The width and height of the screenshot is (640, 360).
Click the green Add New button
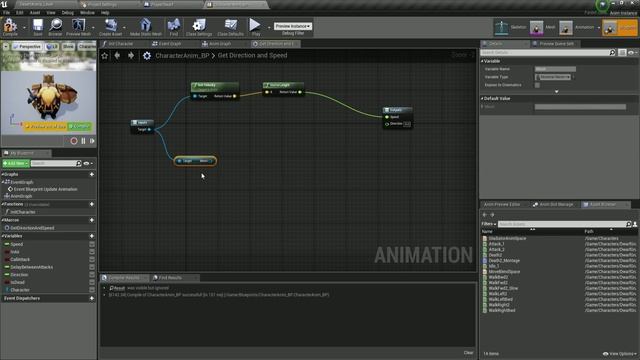(16, 163)
